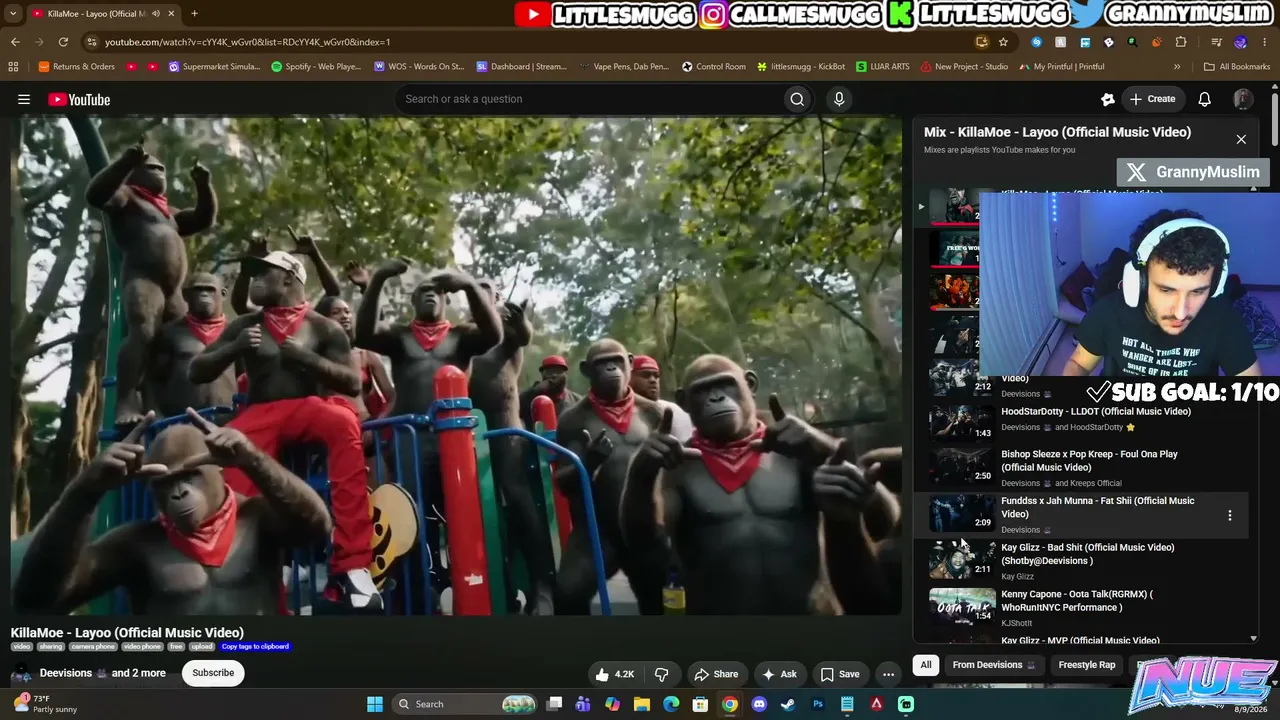The width and height of the screenshot is (1280, 720).
Task: Reload the page in Chrome
Action: [63, 42]
